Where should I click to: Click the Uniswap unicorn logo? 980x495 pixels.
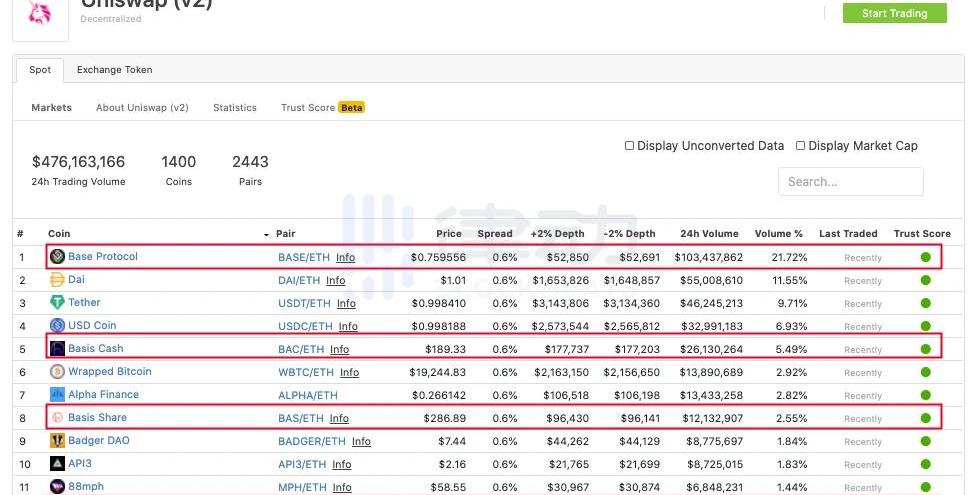(39, 12)
